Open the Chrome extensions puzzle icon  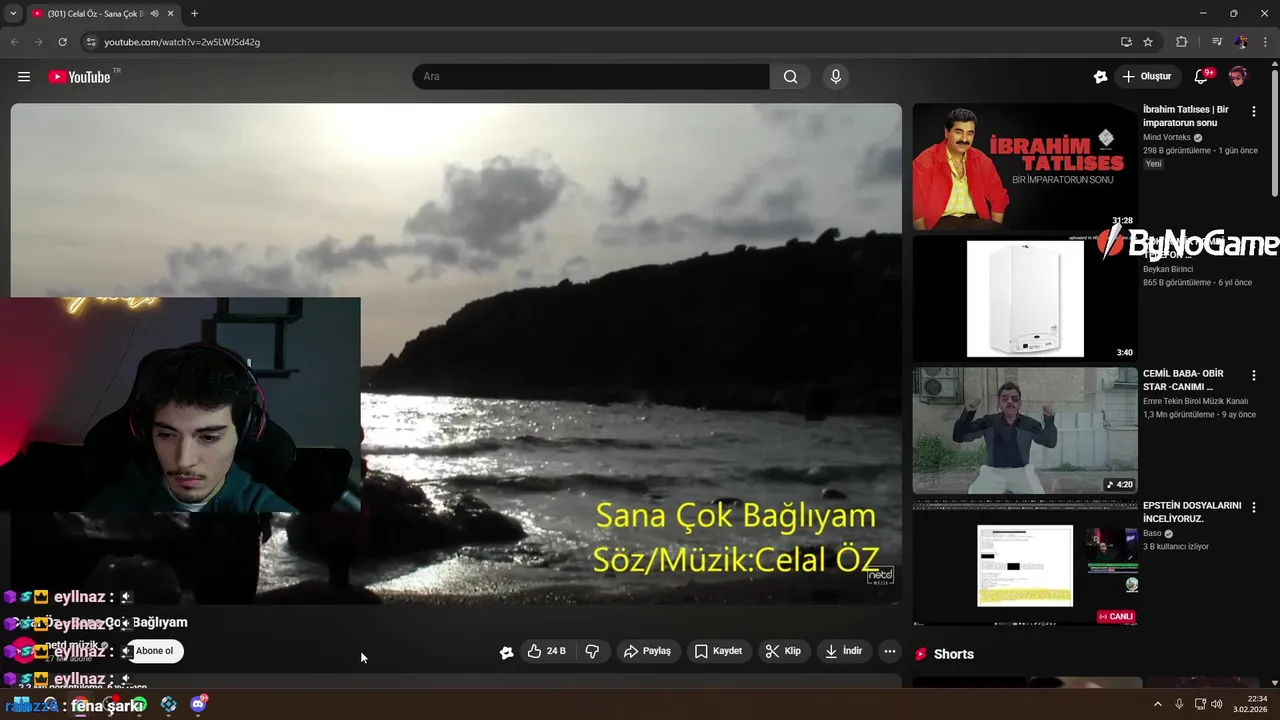point(1182,42)
